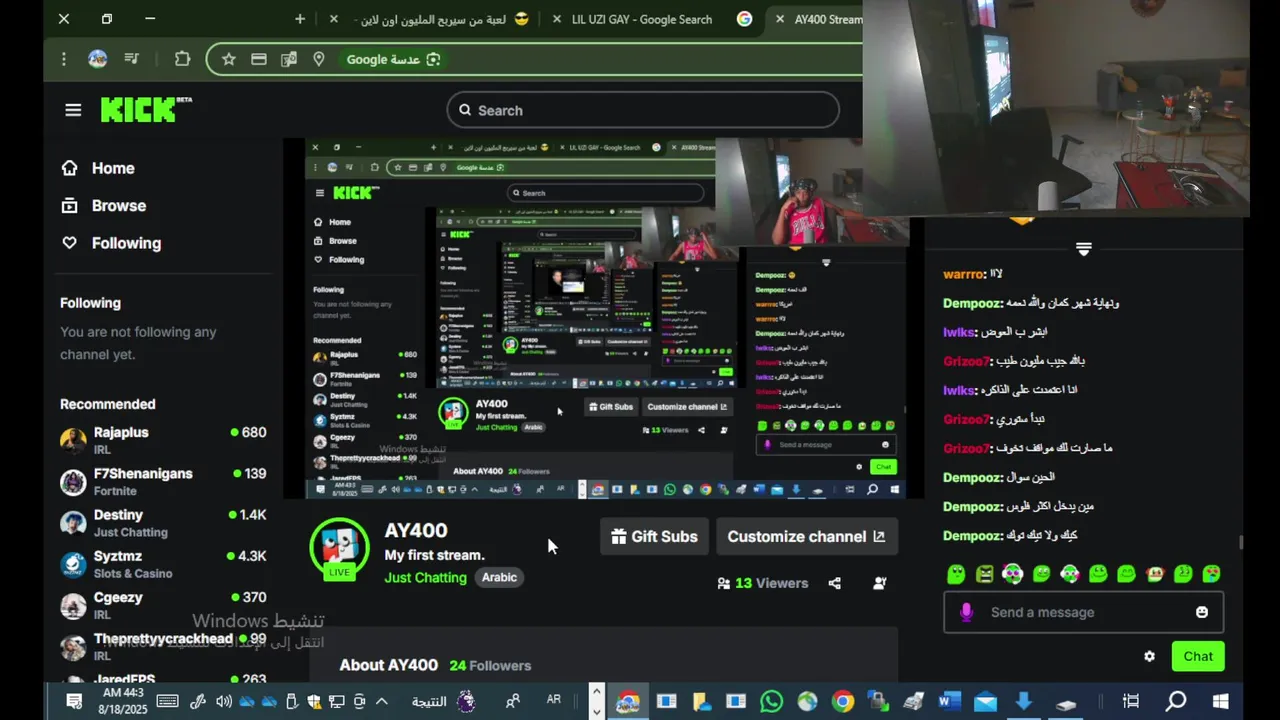Open the notification center icon
The width and height of the screenshot is (1280, 720).
[73, 702]
